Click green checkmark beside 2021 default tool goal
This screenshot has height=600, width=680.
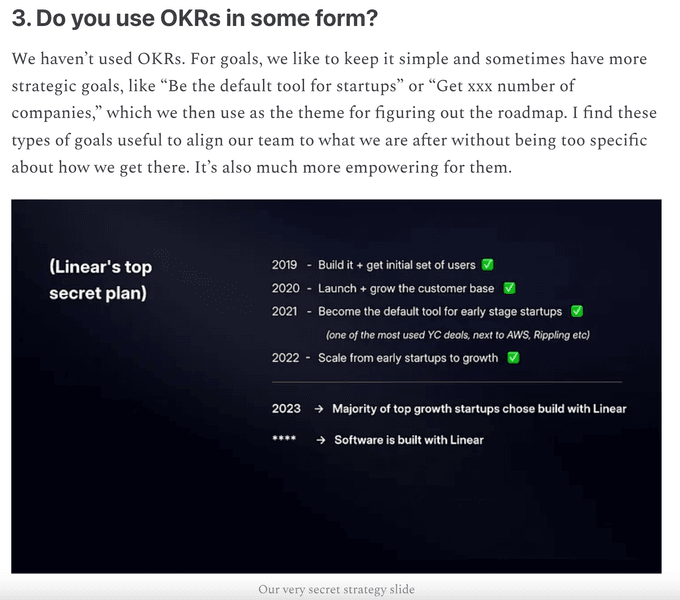click(577, 311)
